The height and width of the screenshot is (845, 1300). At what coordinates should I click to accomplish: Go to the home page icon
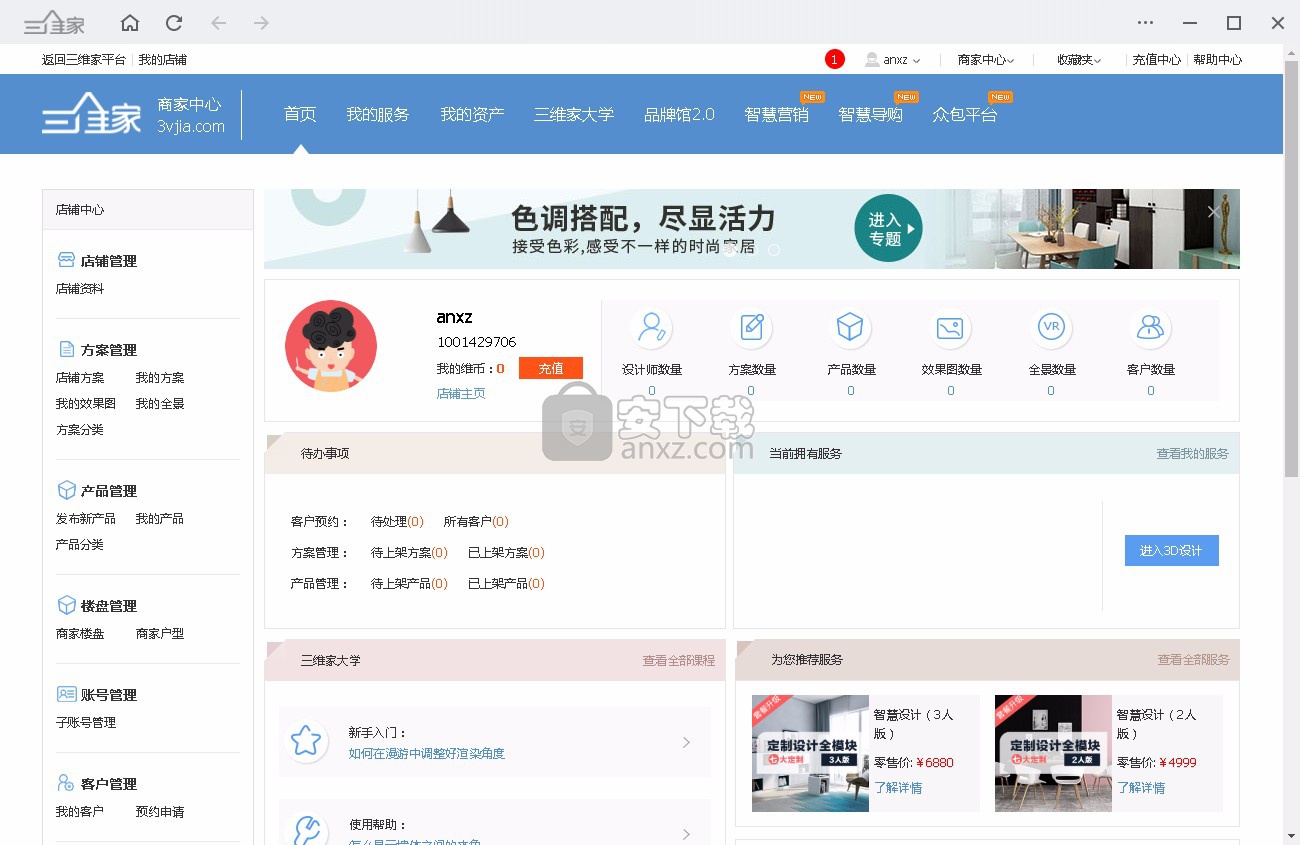[x=130, y=23]
